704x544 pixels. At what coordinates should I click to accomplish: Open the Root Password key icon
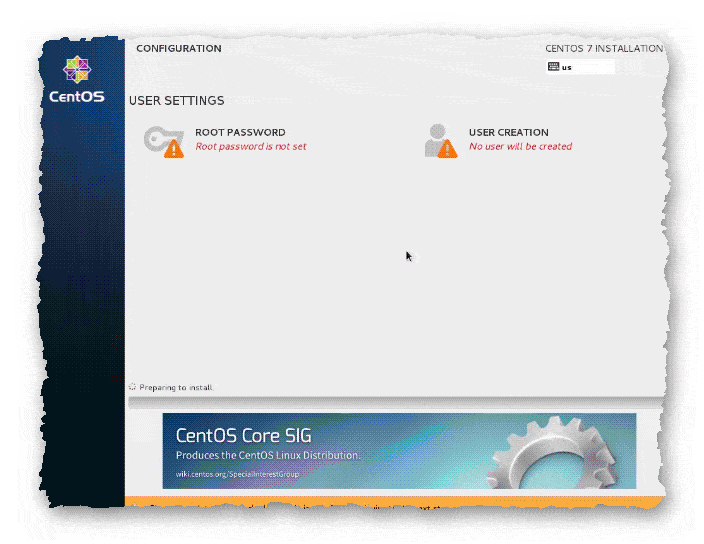(x=164, y=142)
